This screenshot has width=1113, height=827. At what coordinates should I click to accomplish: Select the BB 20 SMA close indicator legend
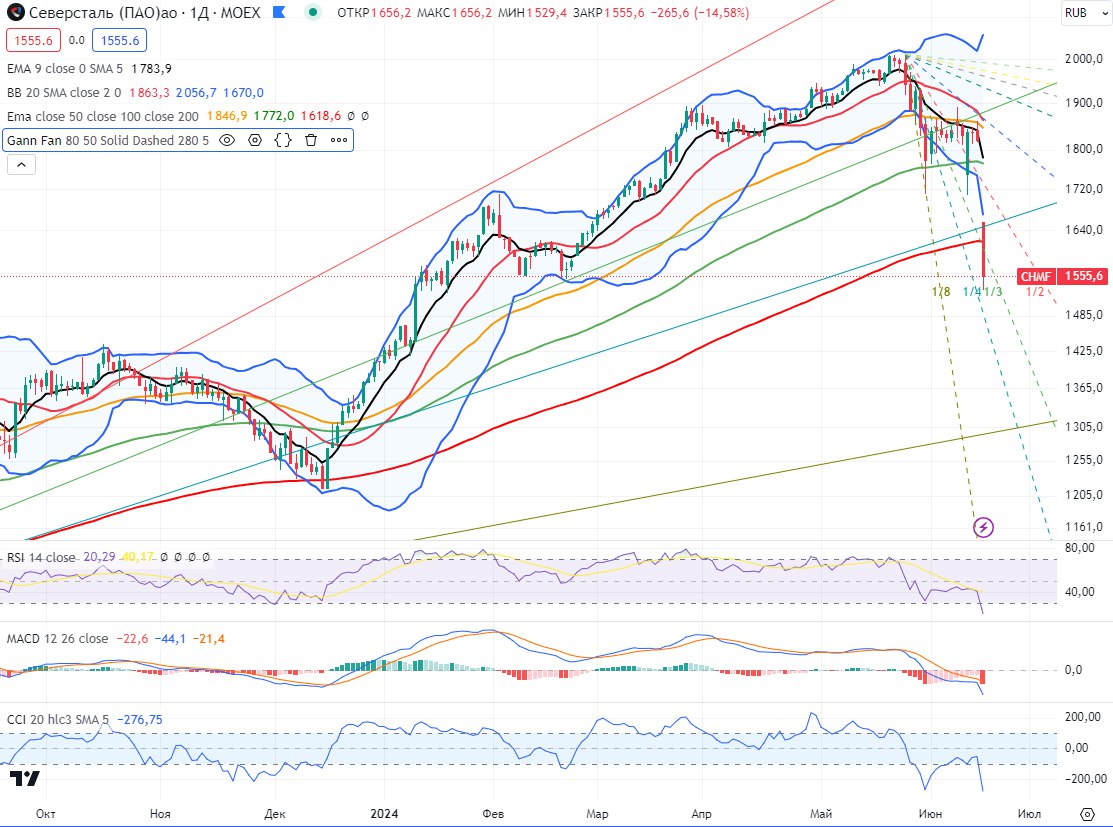click(64, 92)
